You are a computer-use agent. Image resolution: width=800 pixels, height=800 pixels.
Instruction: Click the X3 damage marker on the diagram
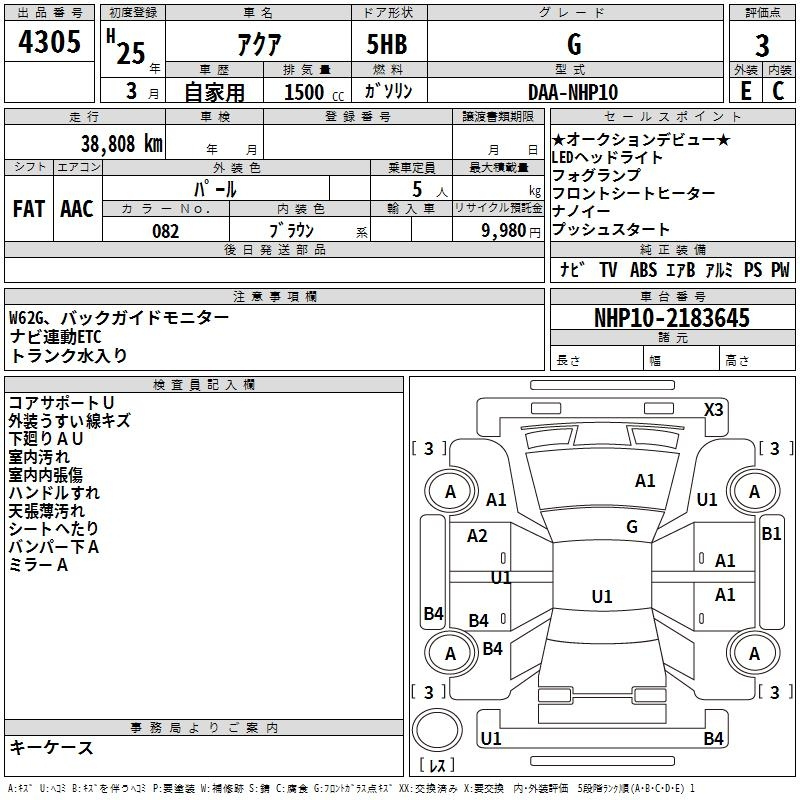click(x=714, y=409)
